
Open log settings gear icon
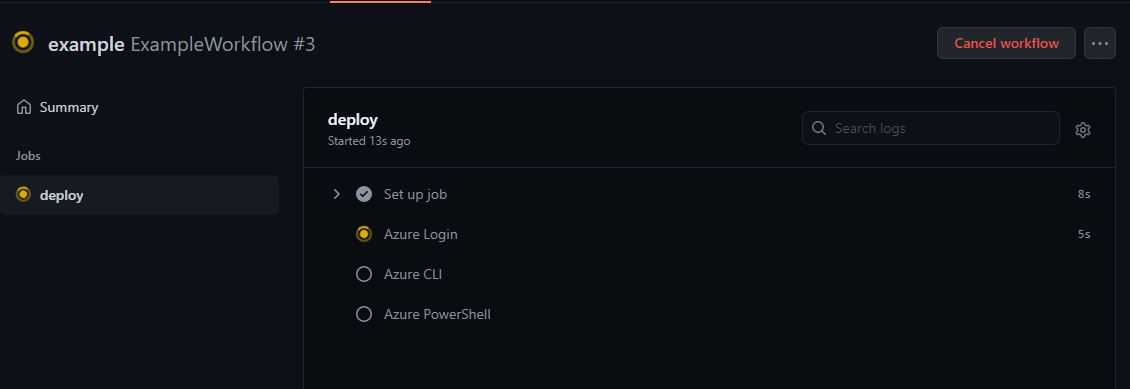1082,130
